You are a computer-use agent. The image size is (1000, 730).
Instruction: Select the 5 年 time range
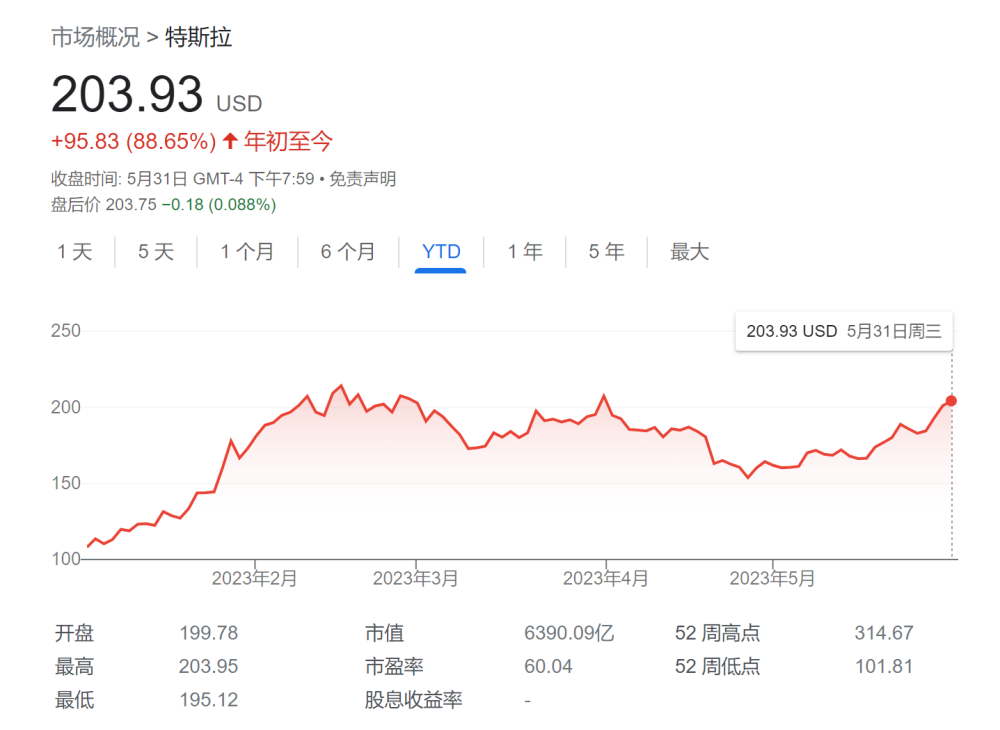pos(607,252)
